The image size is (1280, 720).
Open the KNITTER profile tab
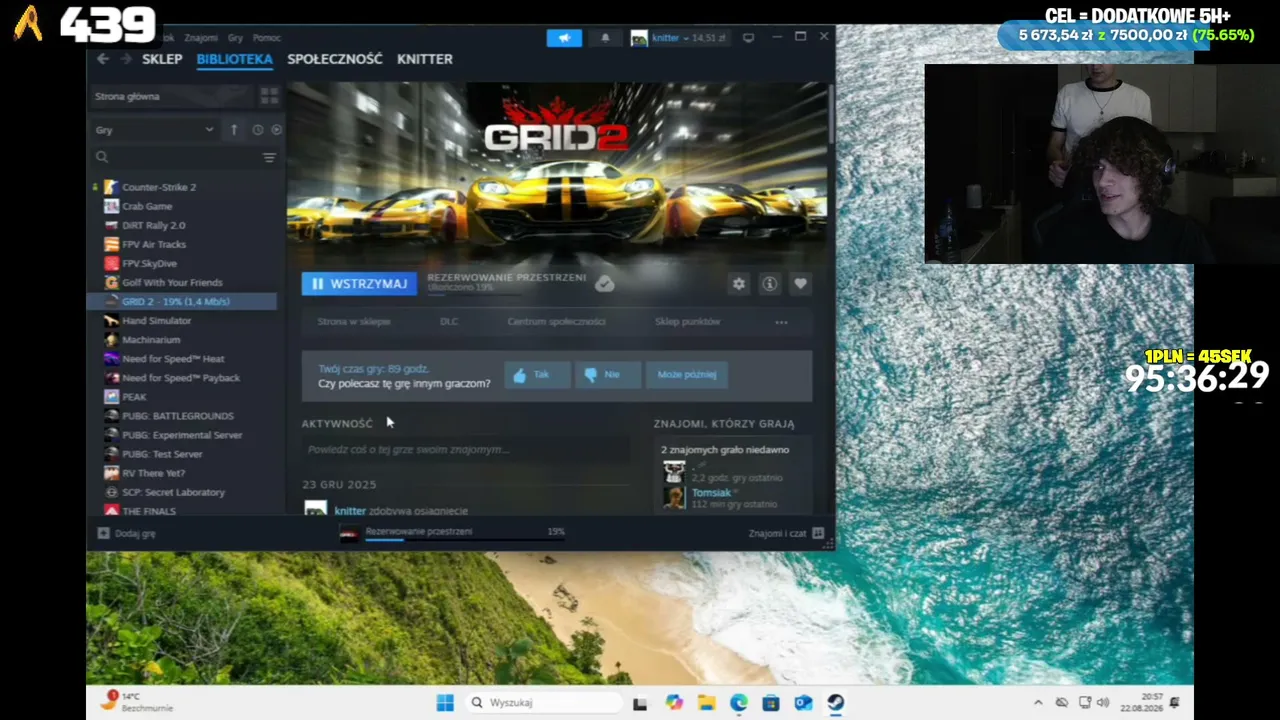coord(425,59)
